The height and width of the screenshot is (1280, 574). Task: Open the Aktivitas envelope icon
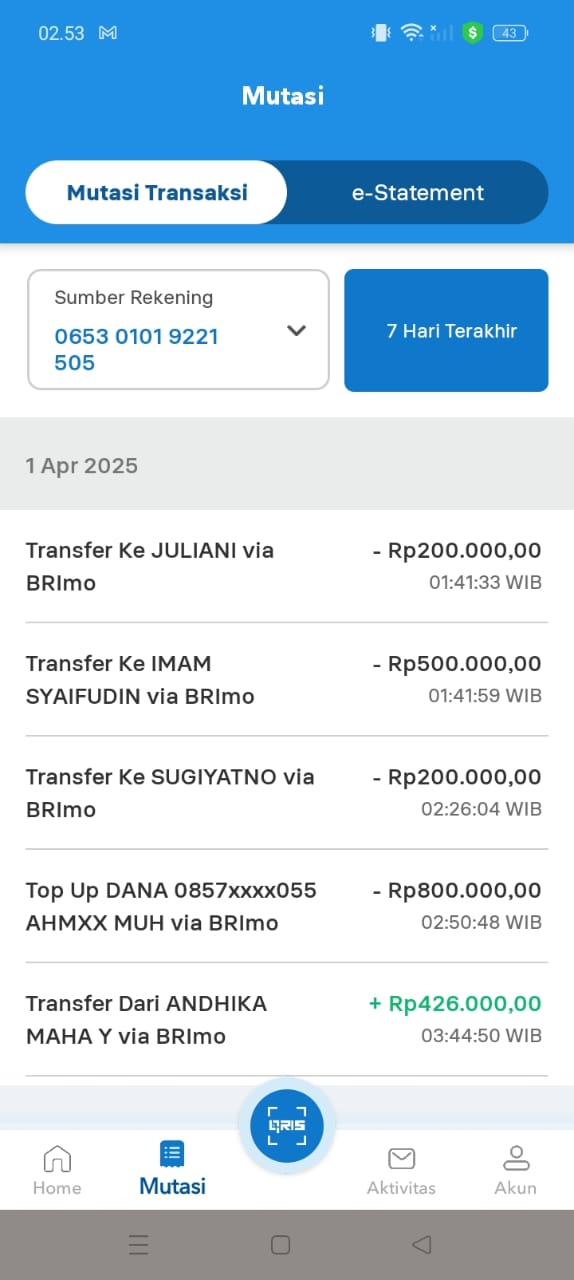point(401,1159)
